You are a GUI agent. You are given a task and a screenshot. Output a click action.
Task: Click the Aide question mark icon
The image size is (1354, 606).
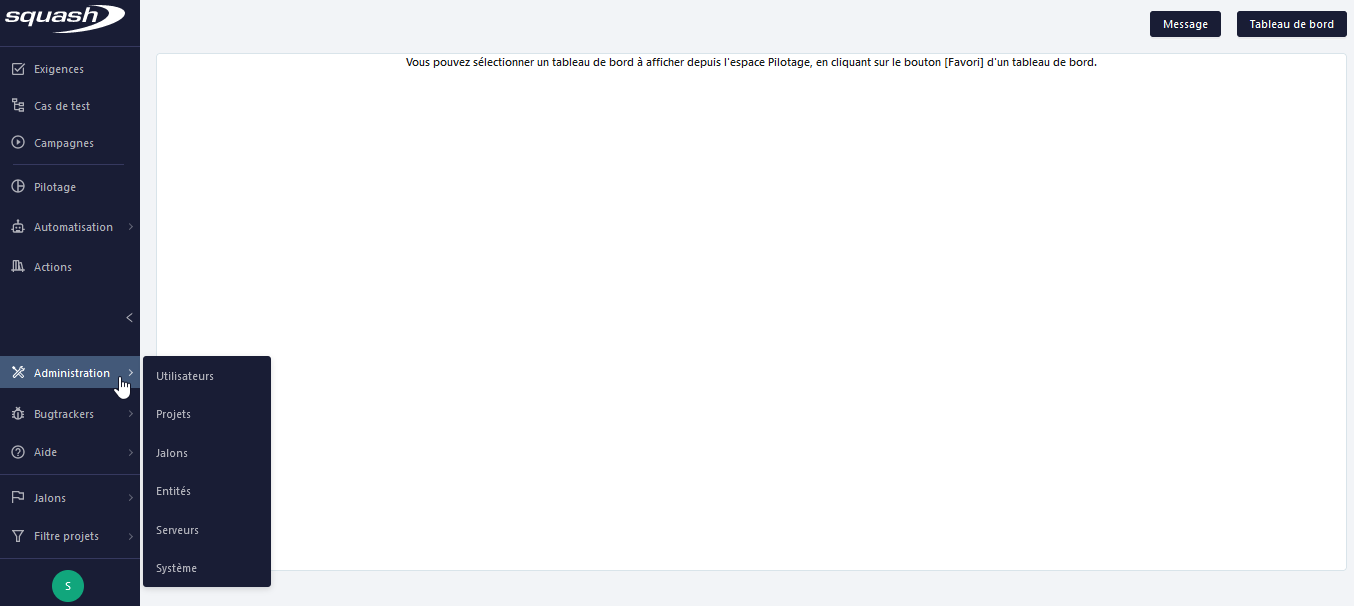(x=18, y=452)
